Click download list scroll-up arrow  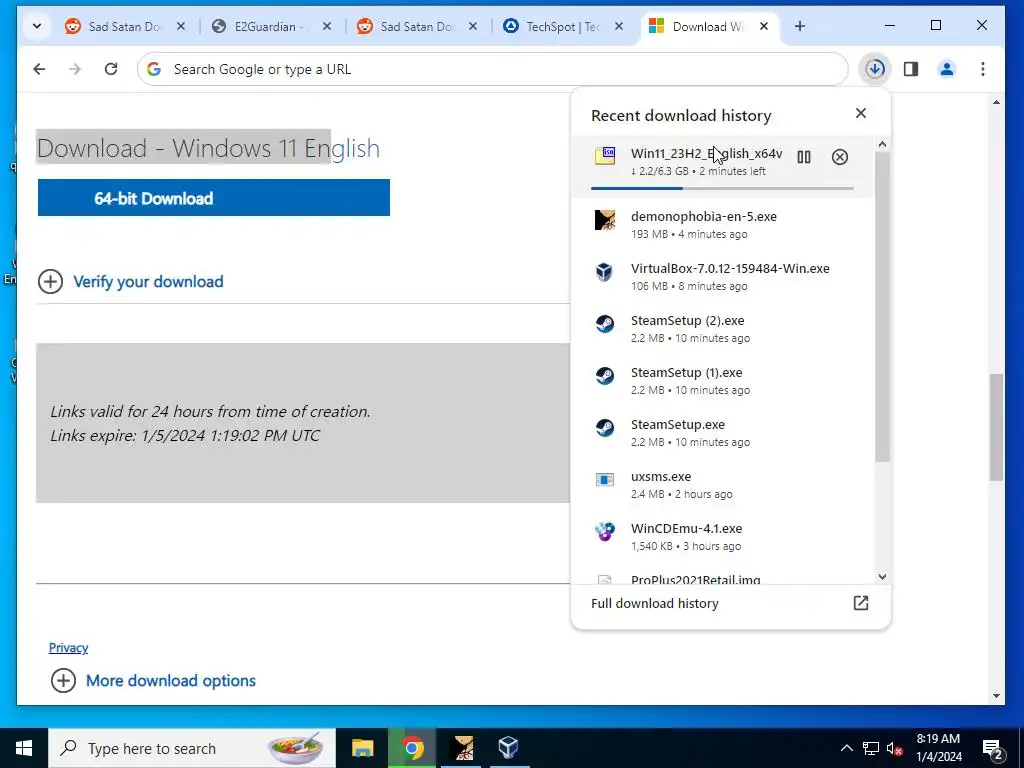coord(882,144)
